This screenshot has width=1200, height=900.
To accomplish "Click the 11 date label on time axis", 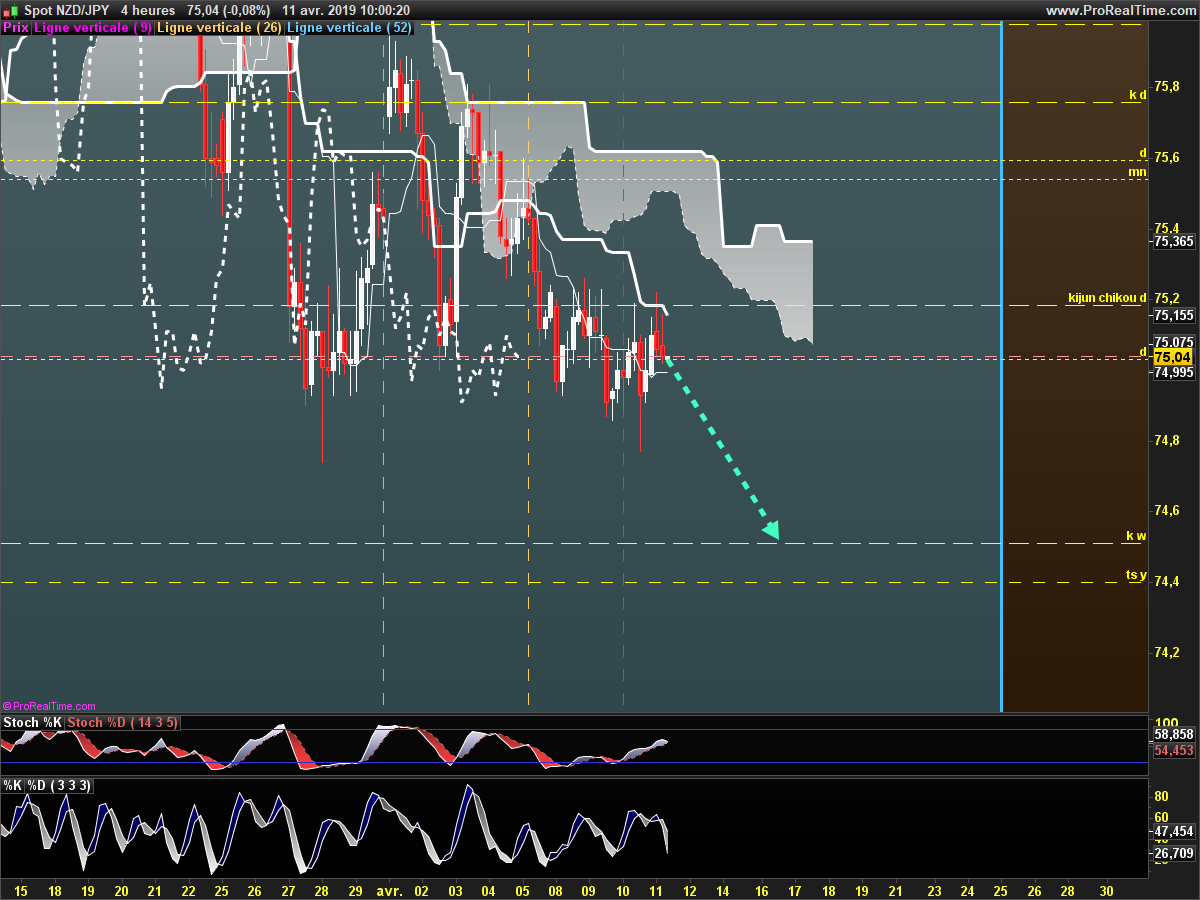I will click(655, 890).
